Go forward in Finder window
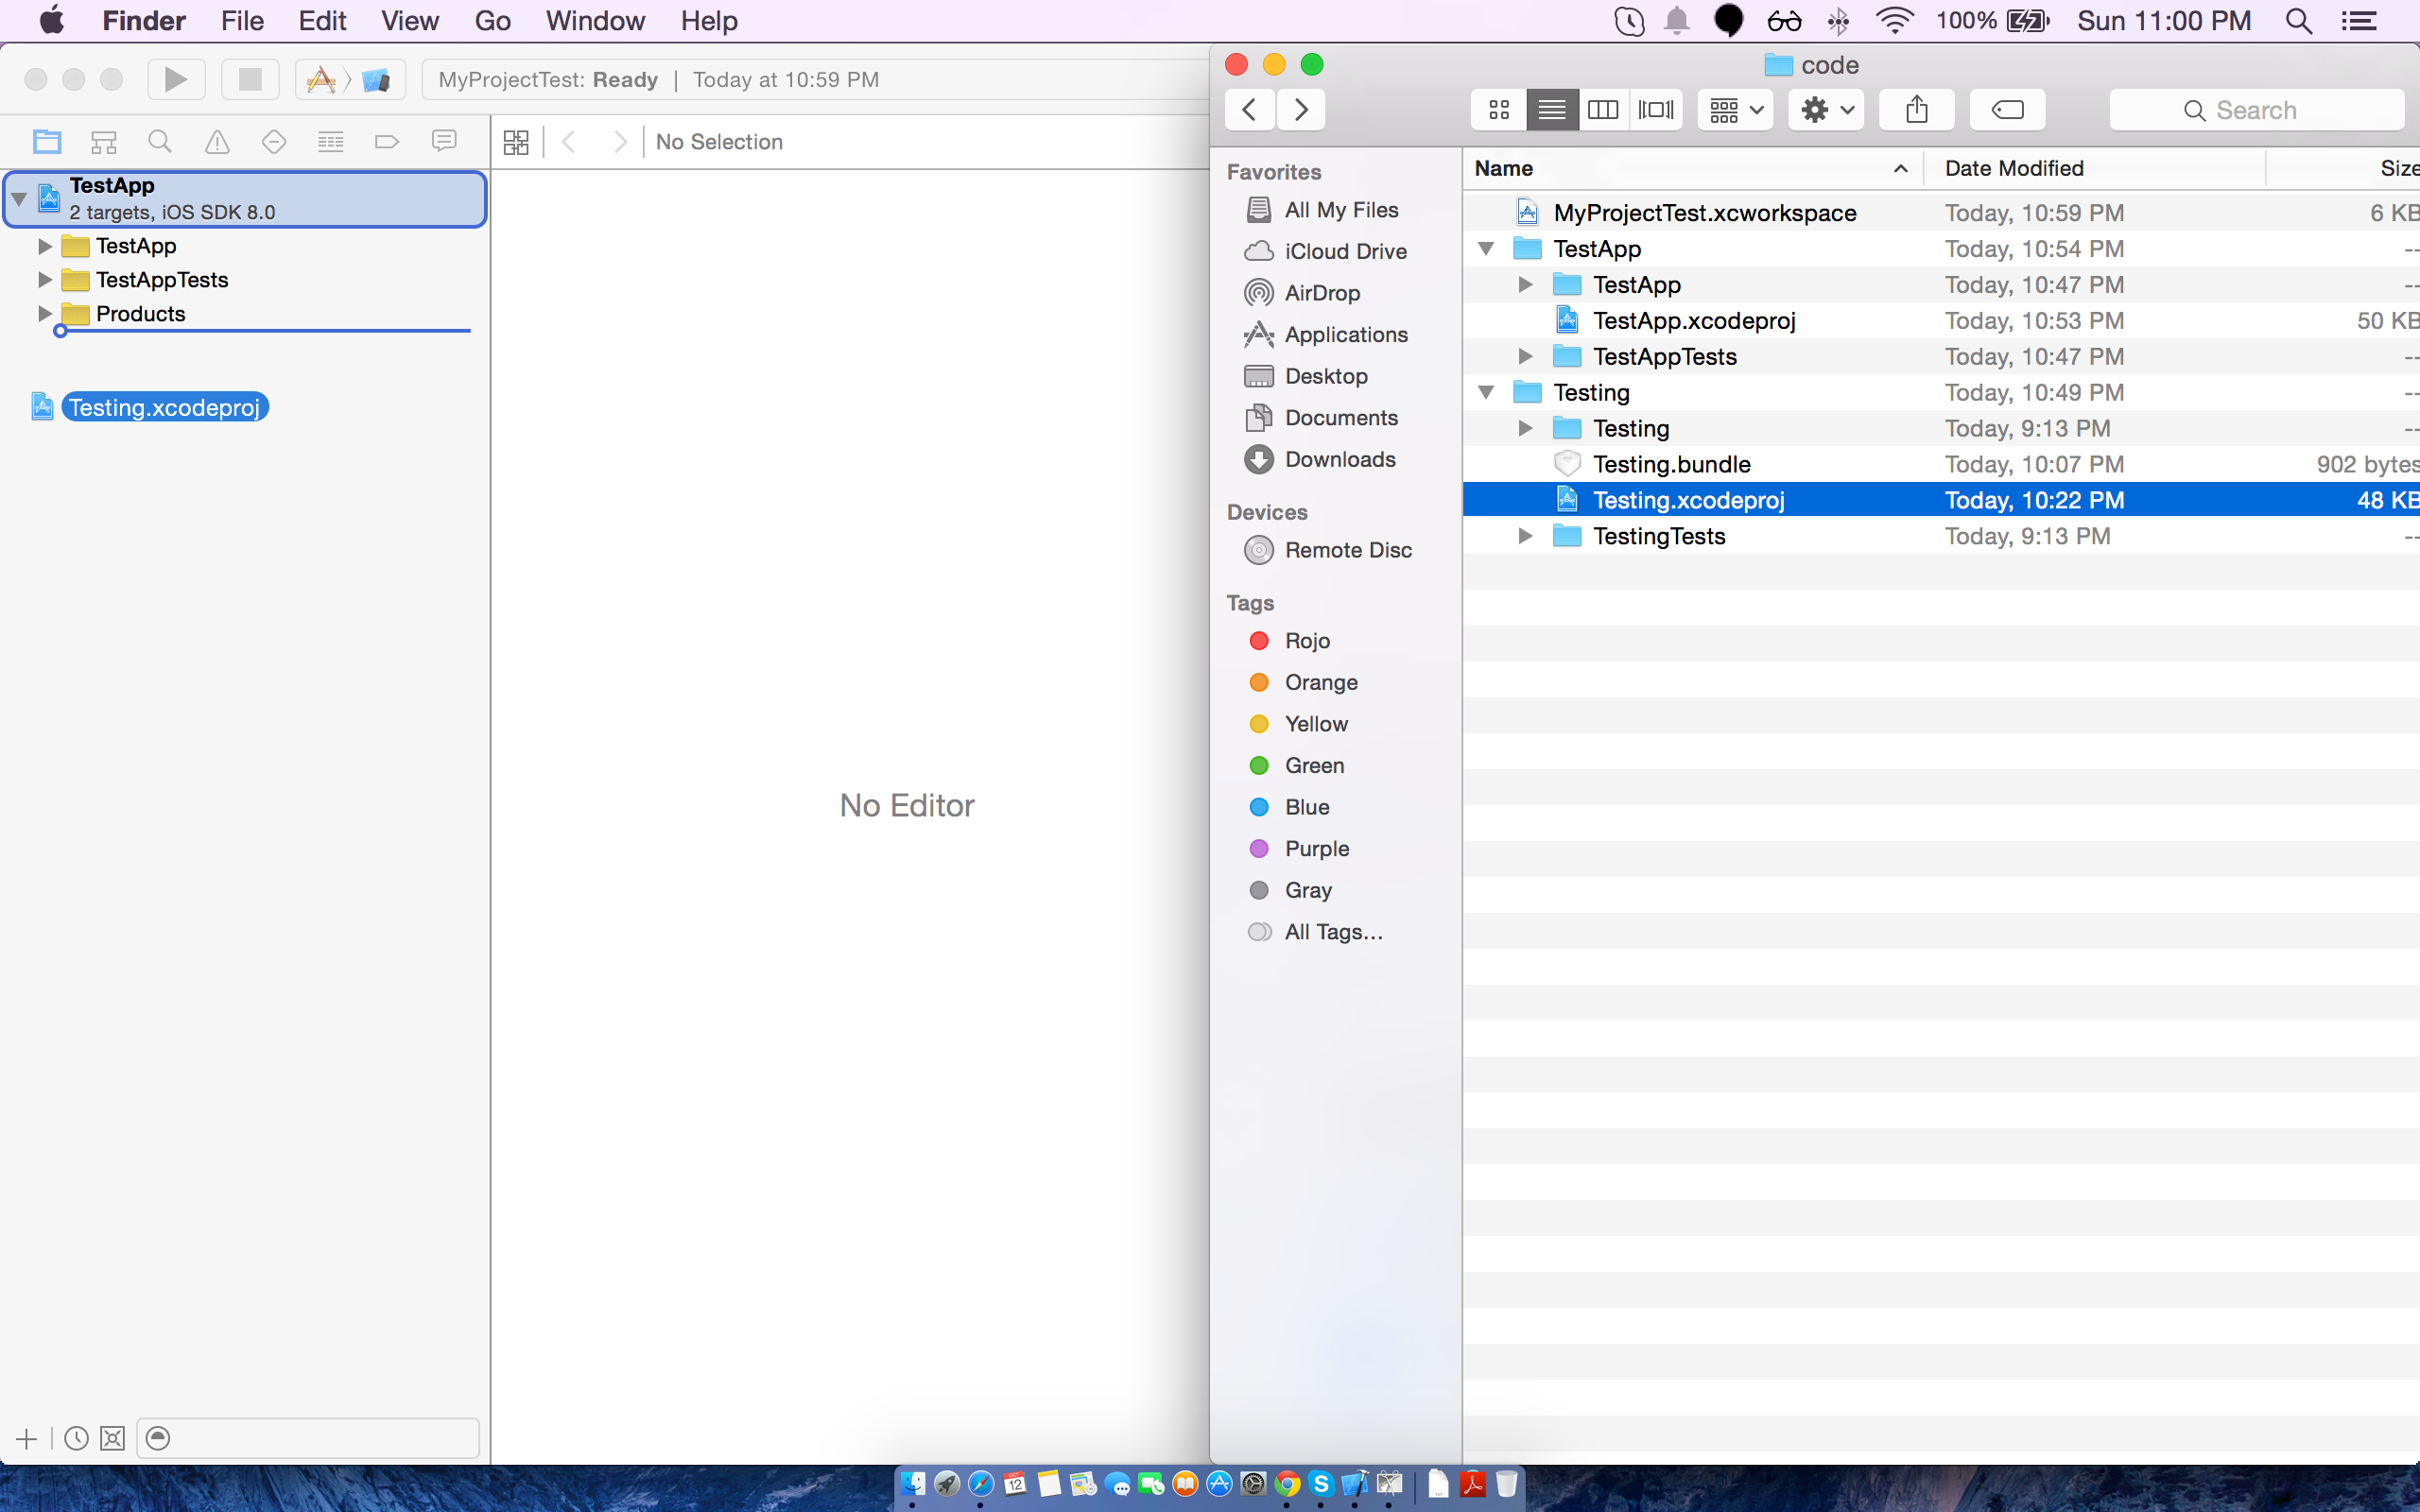2420x1512 pixels. click(x=1301, y=110)
